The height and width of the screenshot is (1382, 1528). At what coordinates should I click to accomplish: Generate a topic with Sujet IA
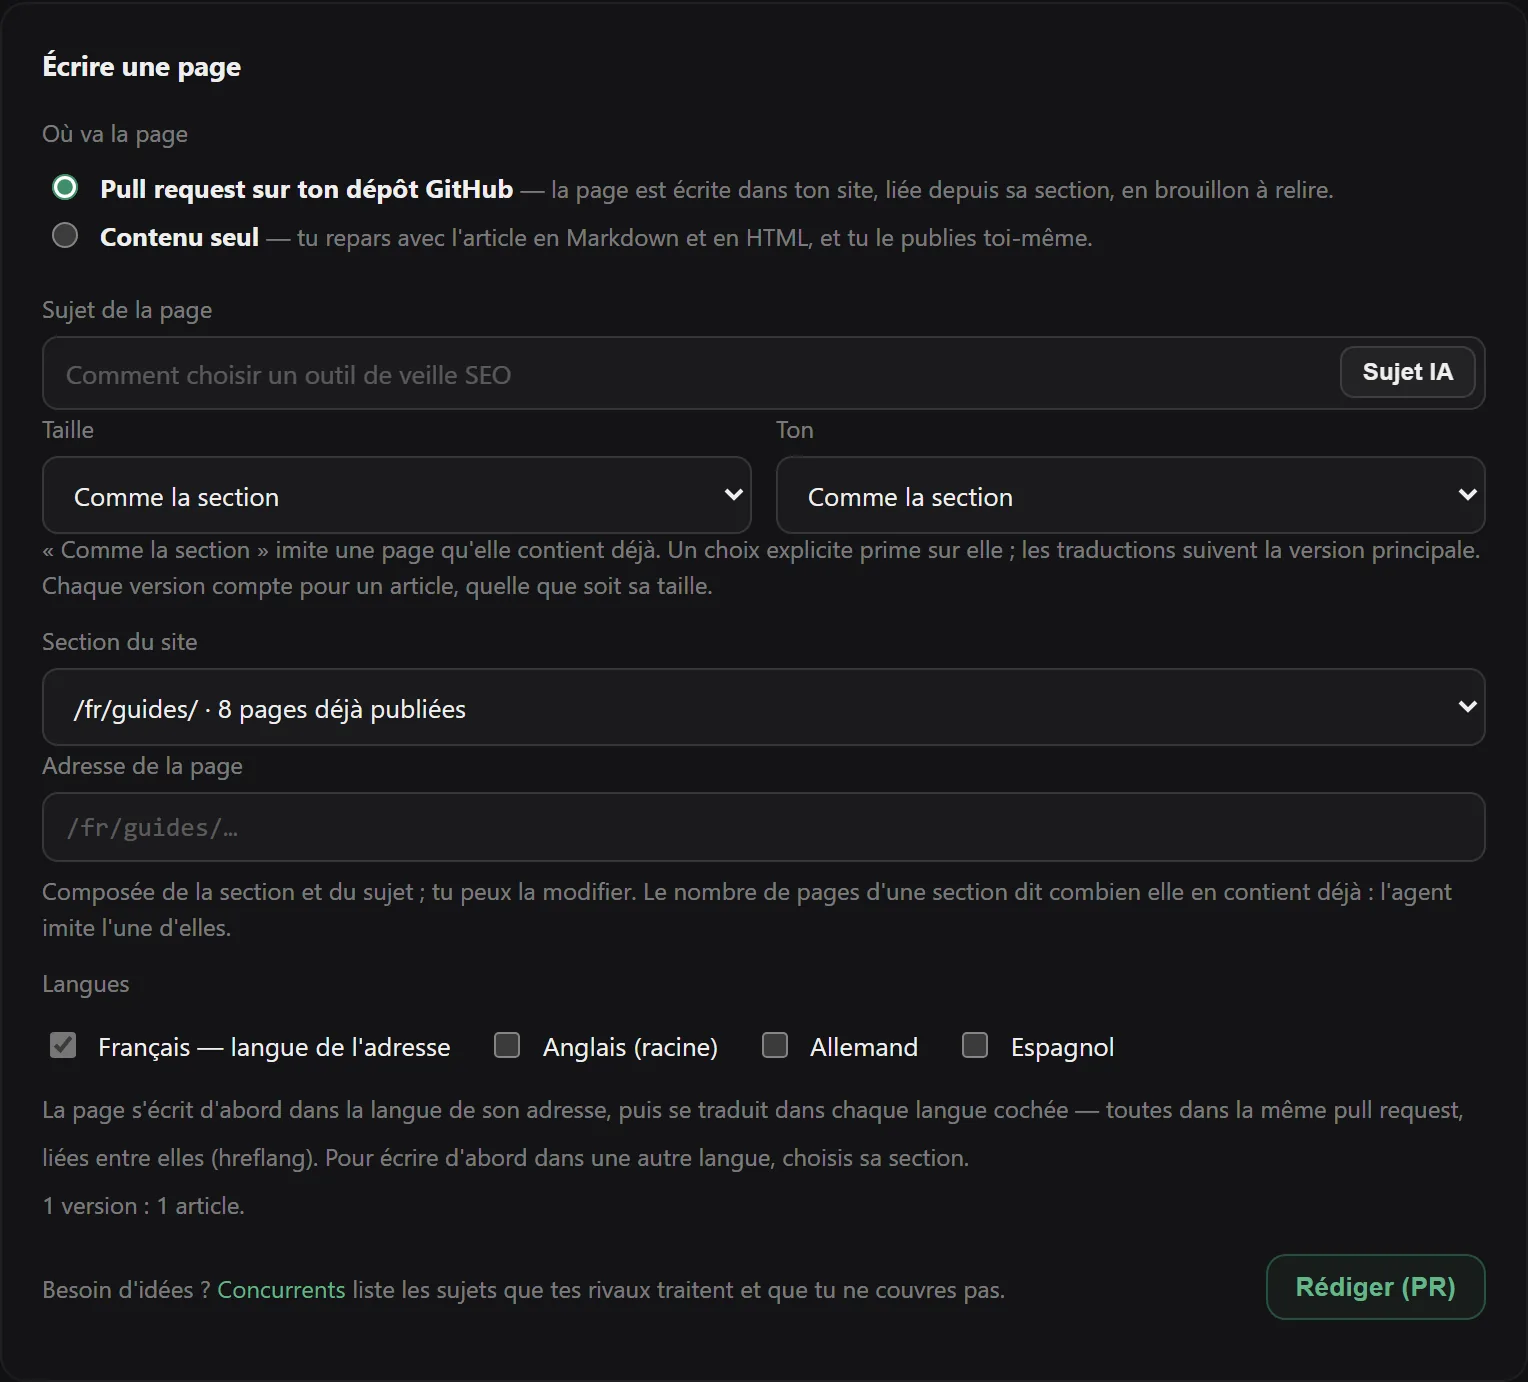(1407, 372)
